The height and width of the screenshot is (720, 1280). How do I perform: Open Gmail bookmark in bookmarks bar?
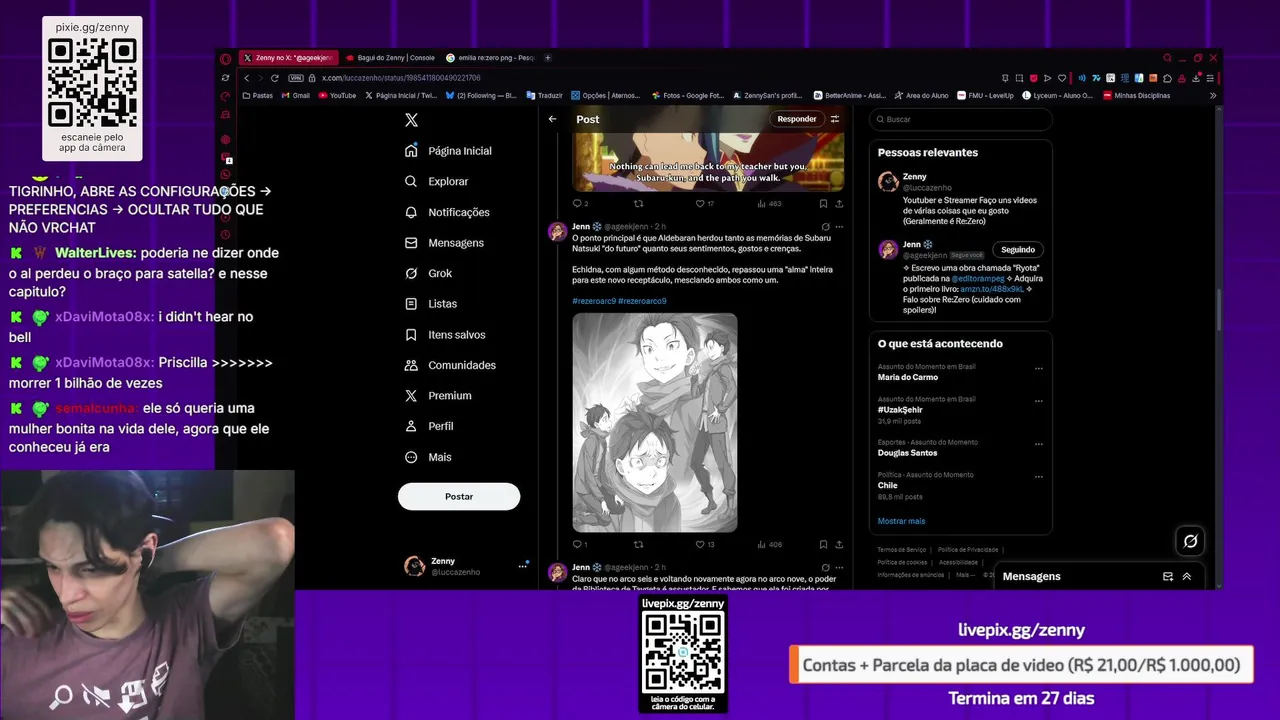[x=295, y=96]
